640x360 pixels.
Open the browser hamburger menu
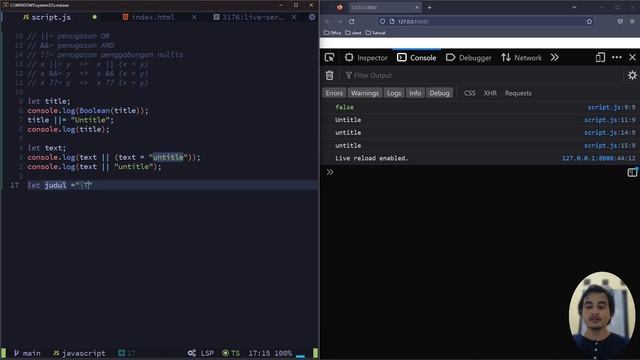(x=632, y=21)
